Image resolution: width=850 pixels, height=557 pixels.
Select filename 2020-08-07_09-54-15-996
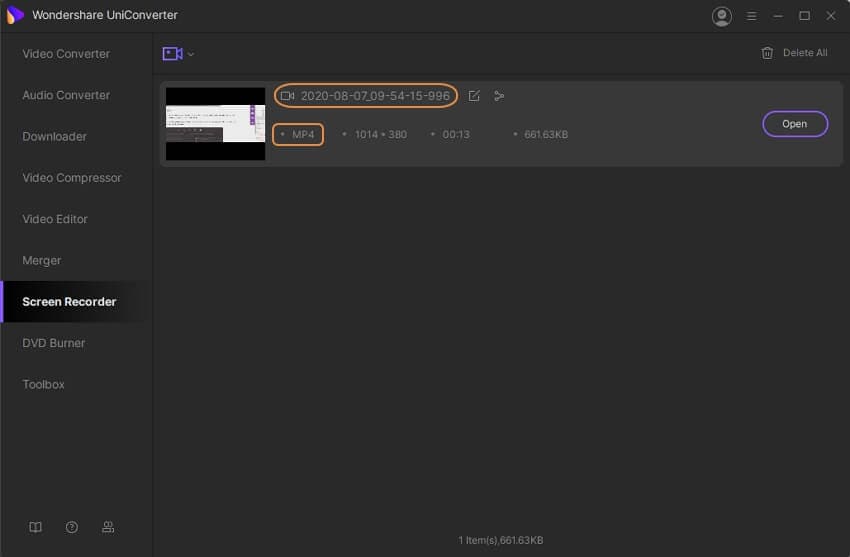[x=375, y=96]
